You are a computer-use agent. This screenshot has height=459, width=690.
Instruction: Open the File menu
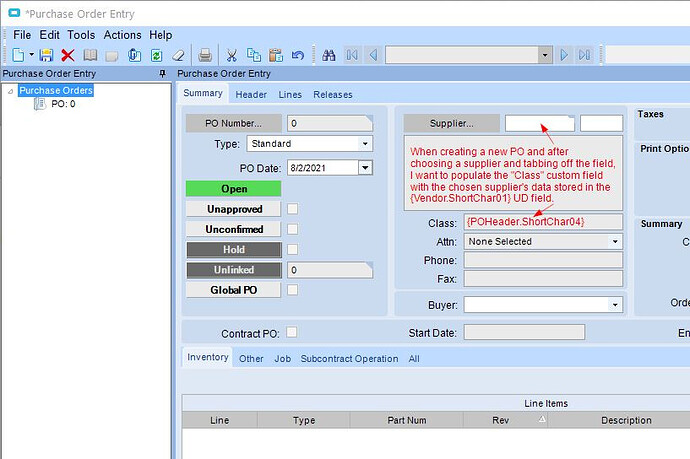click(x=22, y=35)
